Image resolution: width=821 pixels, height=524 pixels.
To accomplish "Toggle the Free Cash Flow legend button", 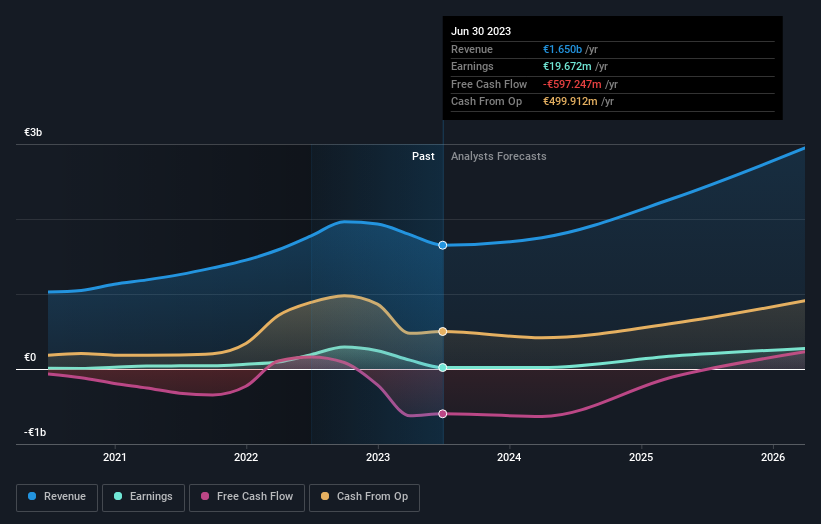I will [x=247, y=497].
